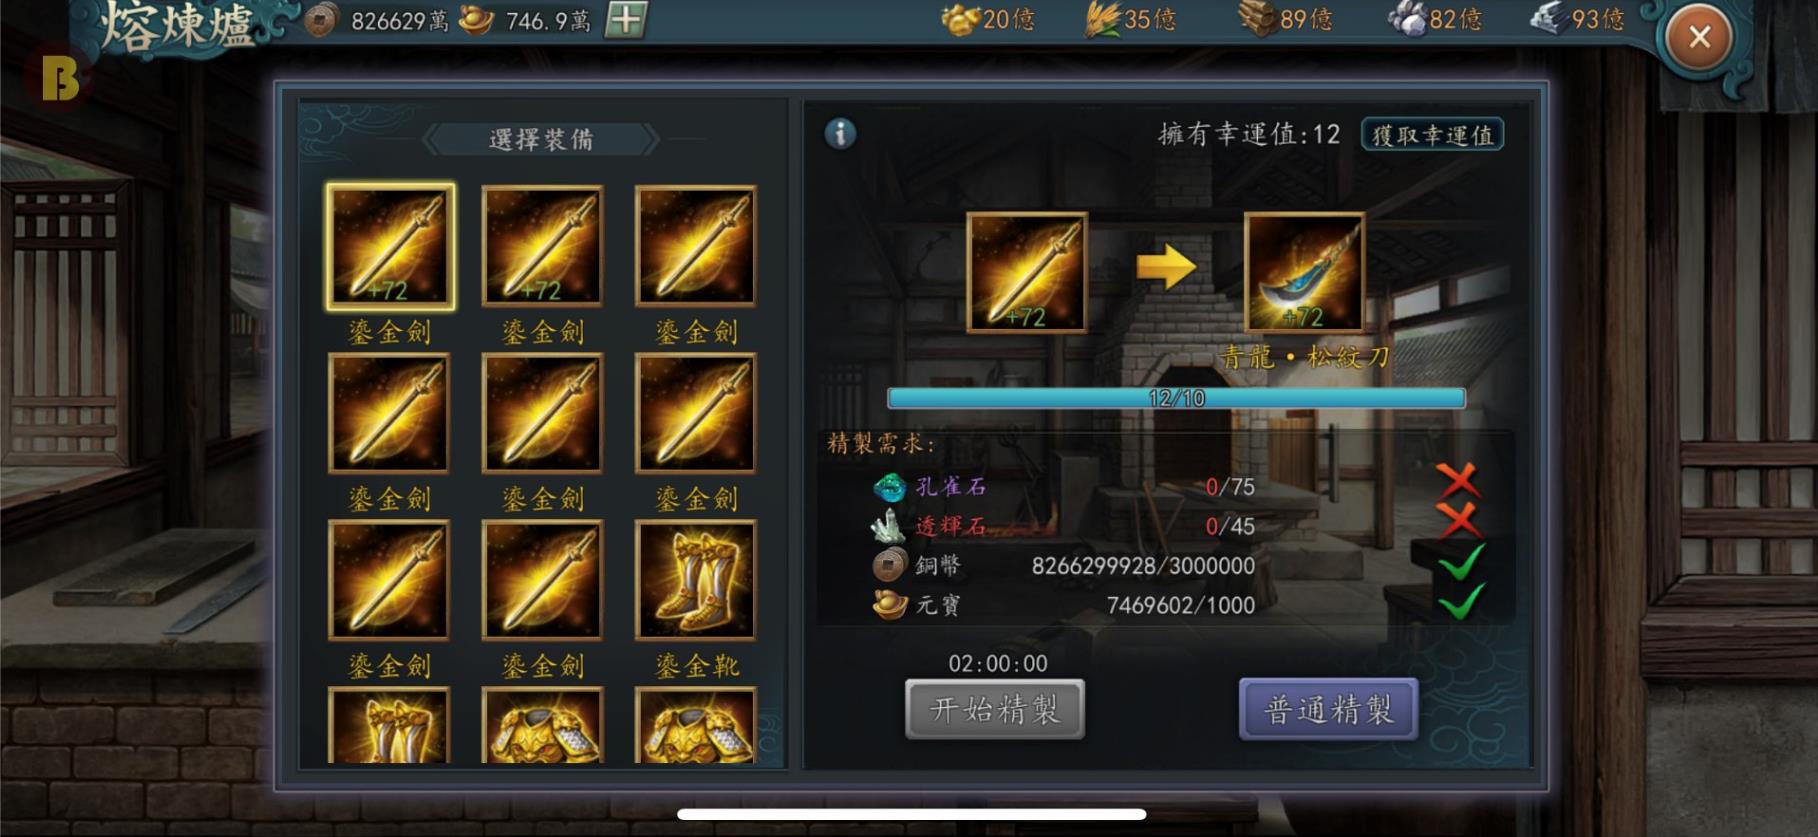Viewport: 1818px width, 837px height.
Task: Click the source sword icon beside the arrow
Action: (x=1027, y=272)
